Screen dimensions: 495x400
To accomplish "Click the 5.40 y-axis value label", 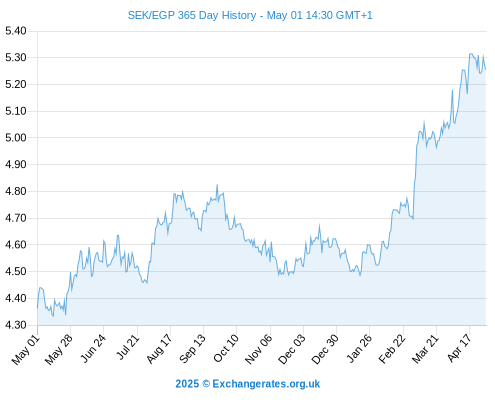I will click(x=16, y=31).
